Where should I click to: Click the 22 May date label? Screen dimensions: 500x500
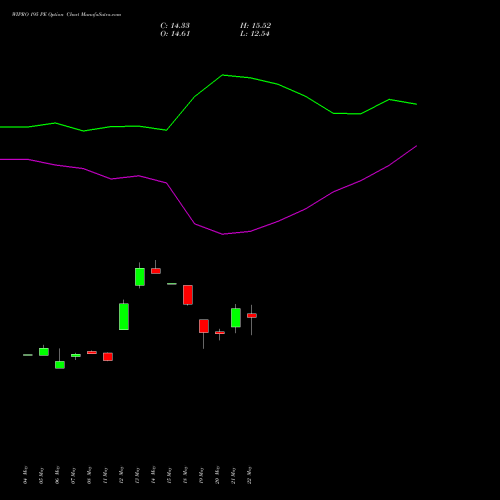point(250,475)
